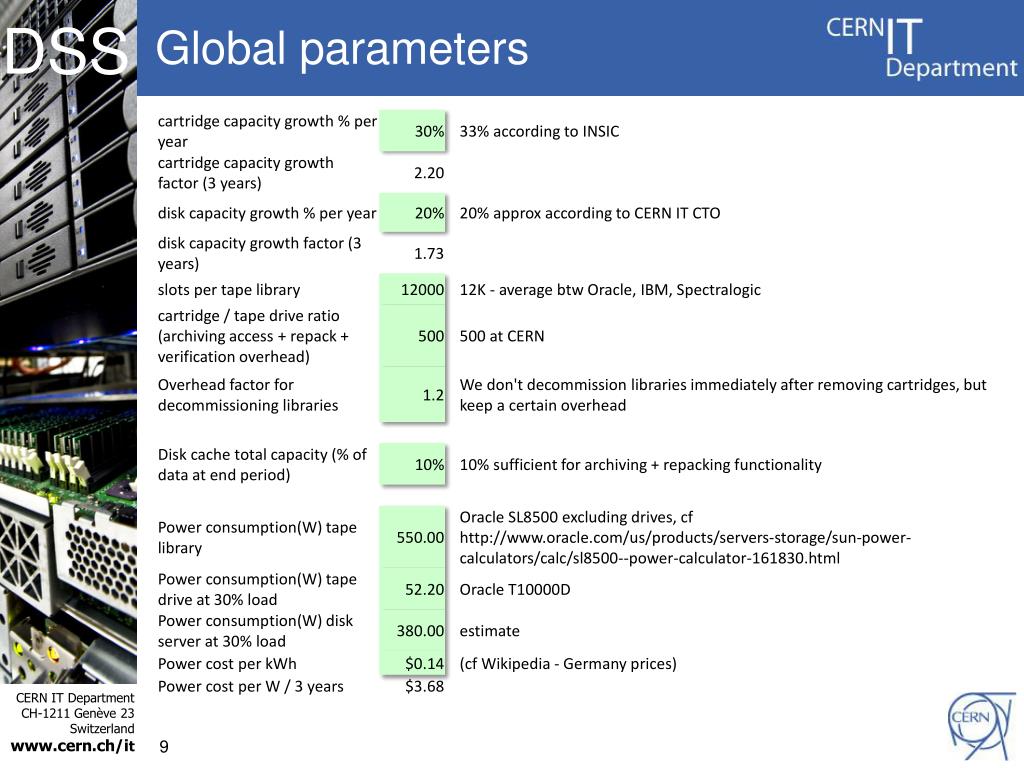1024x768 pixels.
Task: Click '10% sufficient for archiving + repacking functionality'
Action: click(x=640, y=464)
